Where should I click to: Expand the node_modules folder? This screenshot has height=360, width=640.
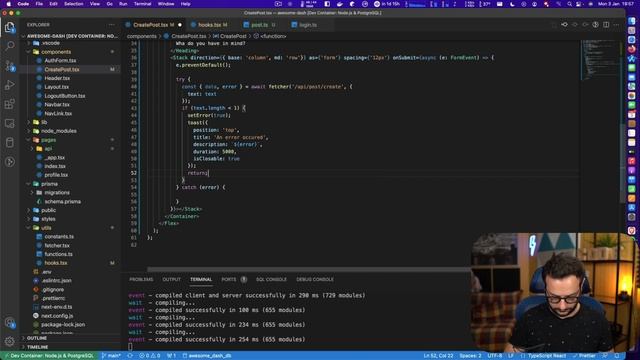(59, 131)
